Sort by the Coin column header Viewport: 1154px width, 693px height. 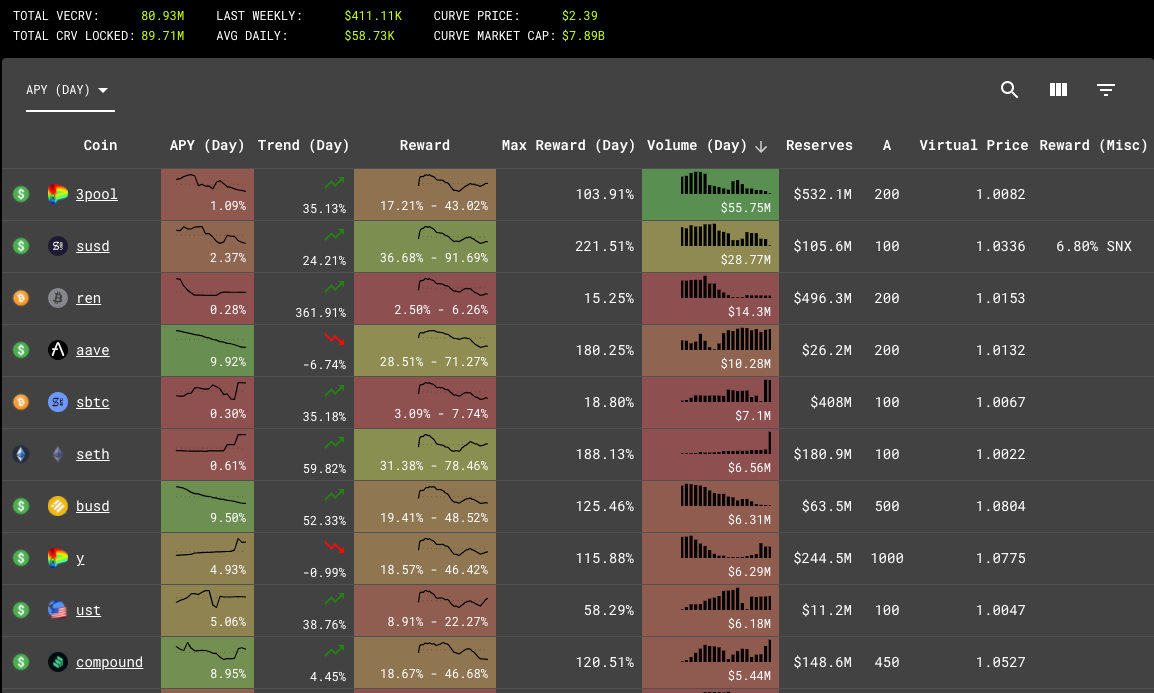coord(100,146)
